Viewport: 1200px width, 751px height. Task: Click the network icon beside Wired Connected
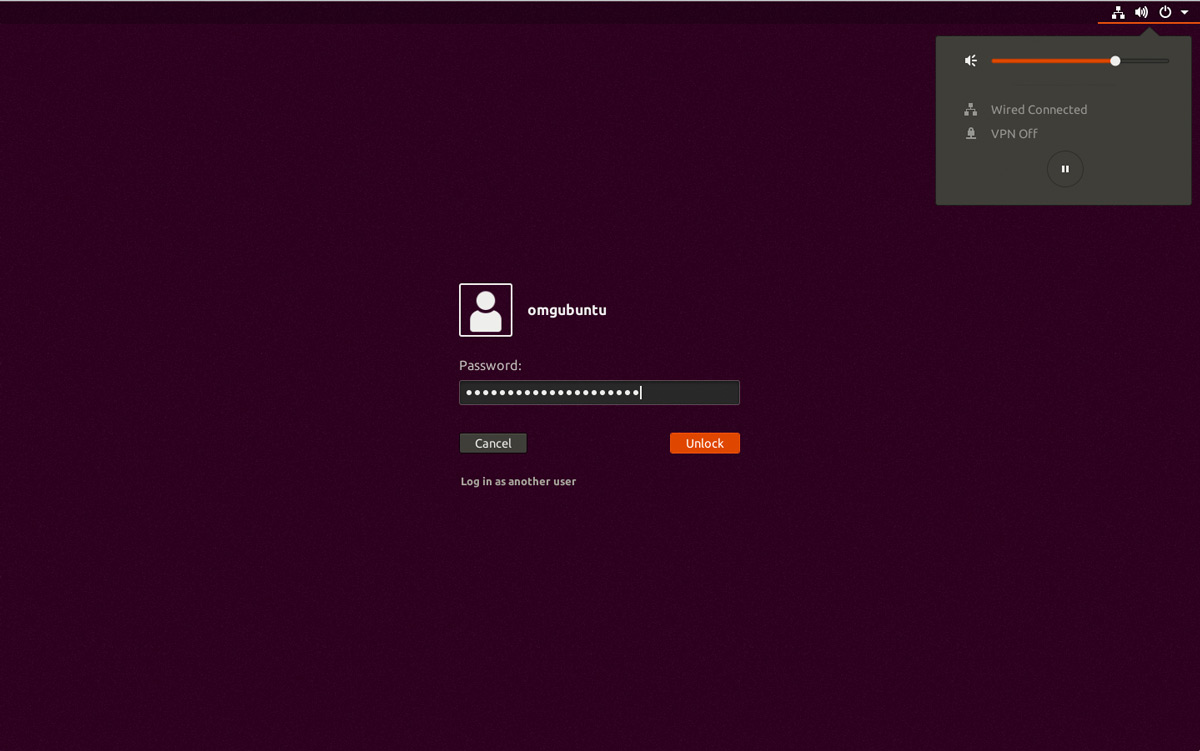click(x=970, y=110)
